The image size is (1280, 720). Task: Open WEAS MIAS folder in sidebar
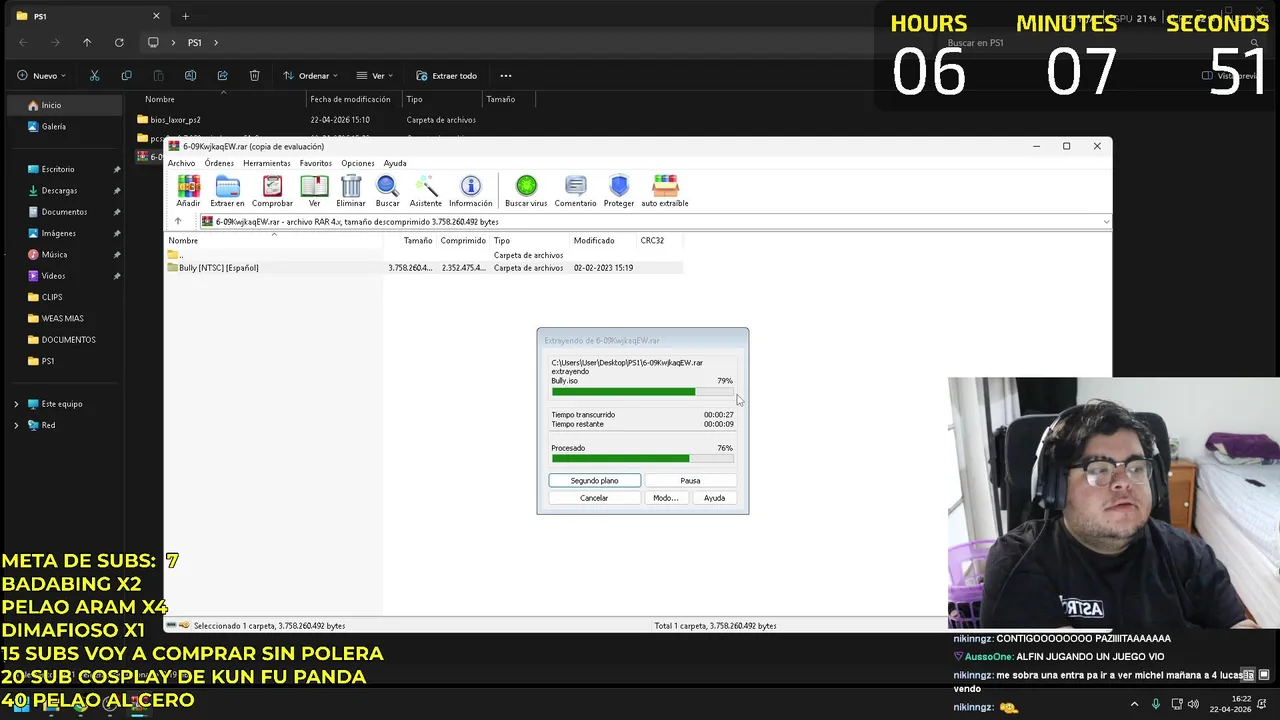[x=62, y=318]
